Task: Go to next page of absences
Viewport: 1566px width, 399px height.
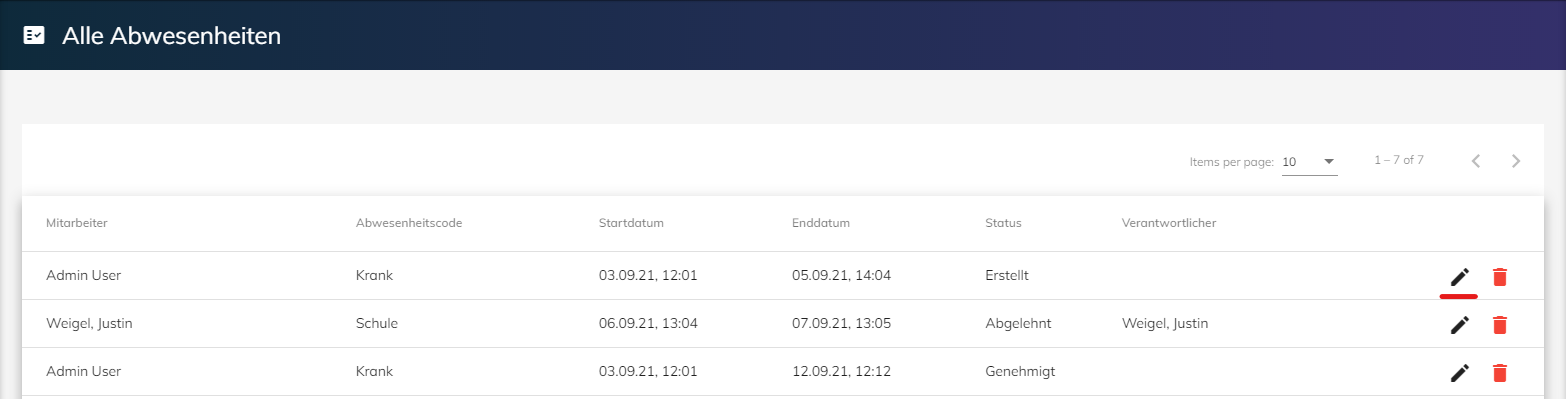Action: (1516, 160)
